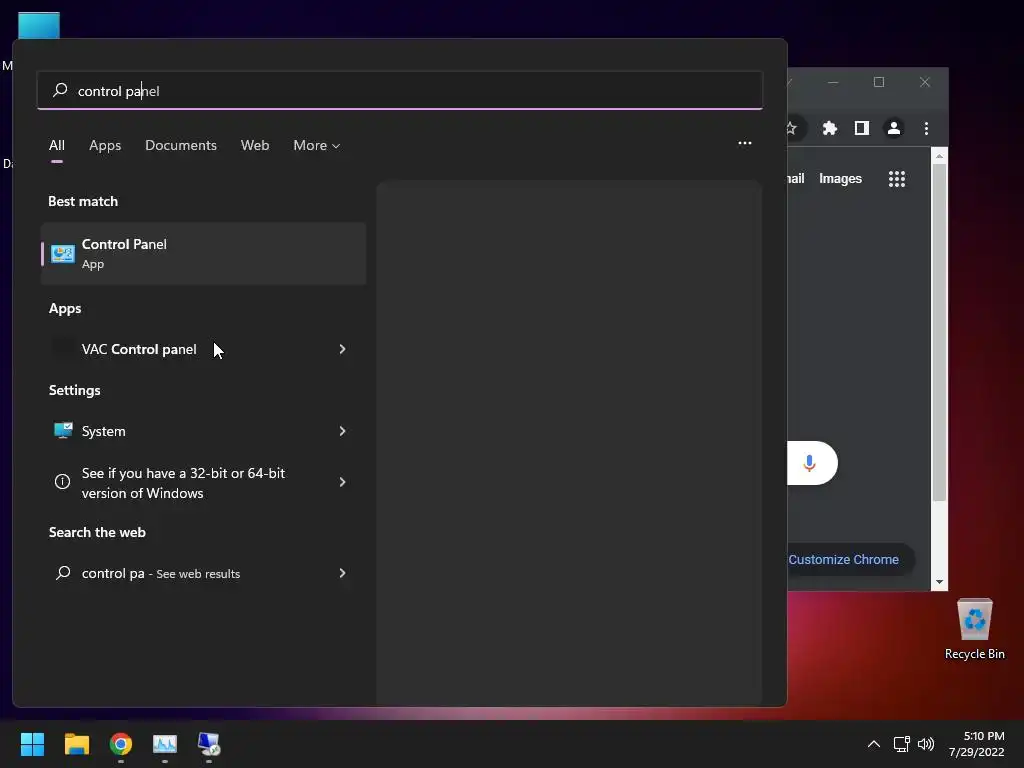
Task: Click inside the control panel search field
Action: point(400,90)
